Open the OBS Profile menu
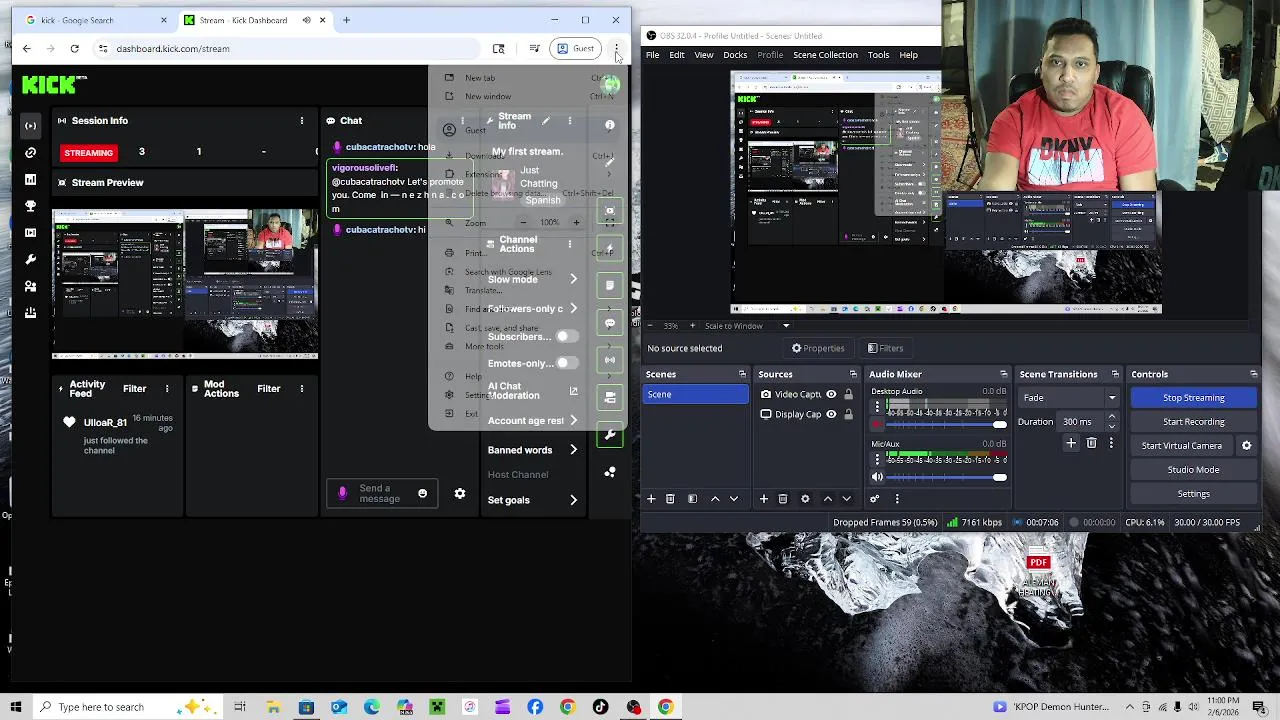This screenshot has width=1280, height=720. [770, 55]
